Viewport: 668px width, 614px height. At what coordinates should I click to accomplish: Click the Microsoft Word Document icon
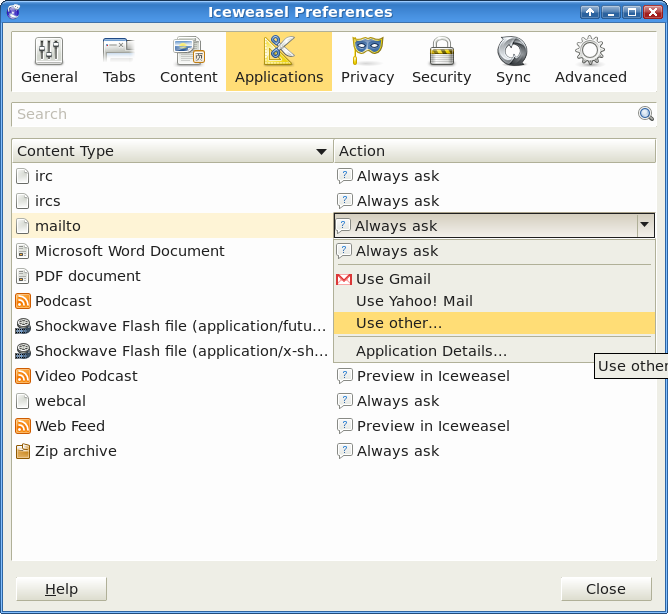click(x=23, y=251)
